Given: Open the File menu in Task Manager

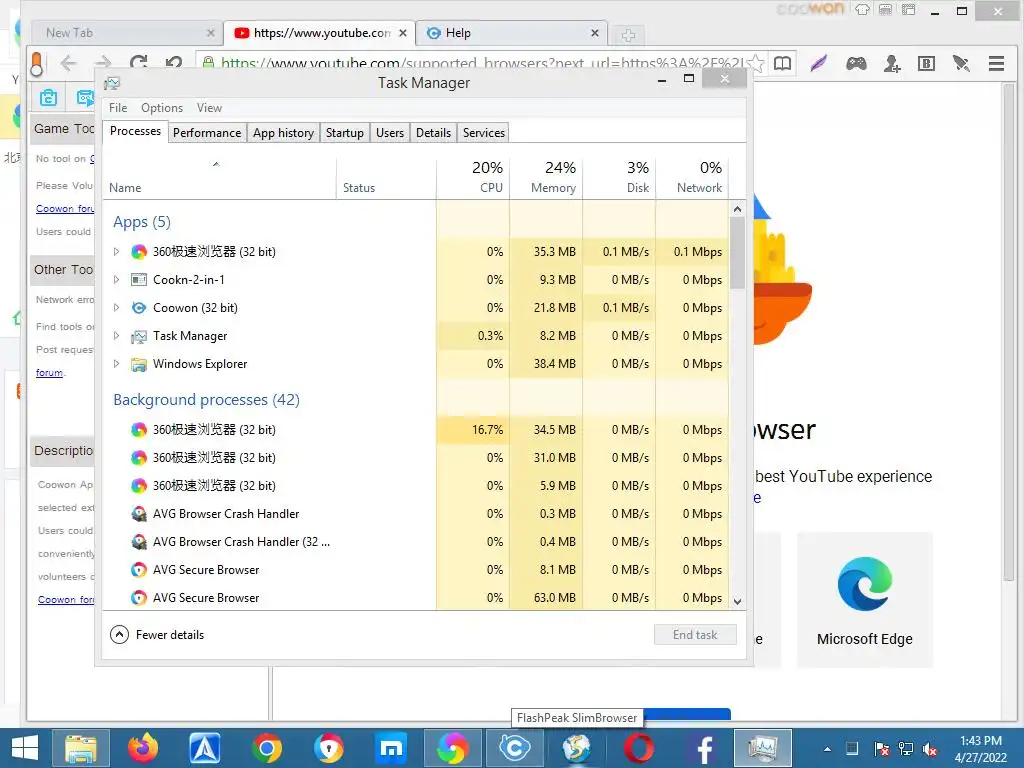Looking at the screenshot, I should 118,108.
